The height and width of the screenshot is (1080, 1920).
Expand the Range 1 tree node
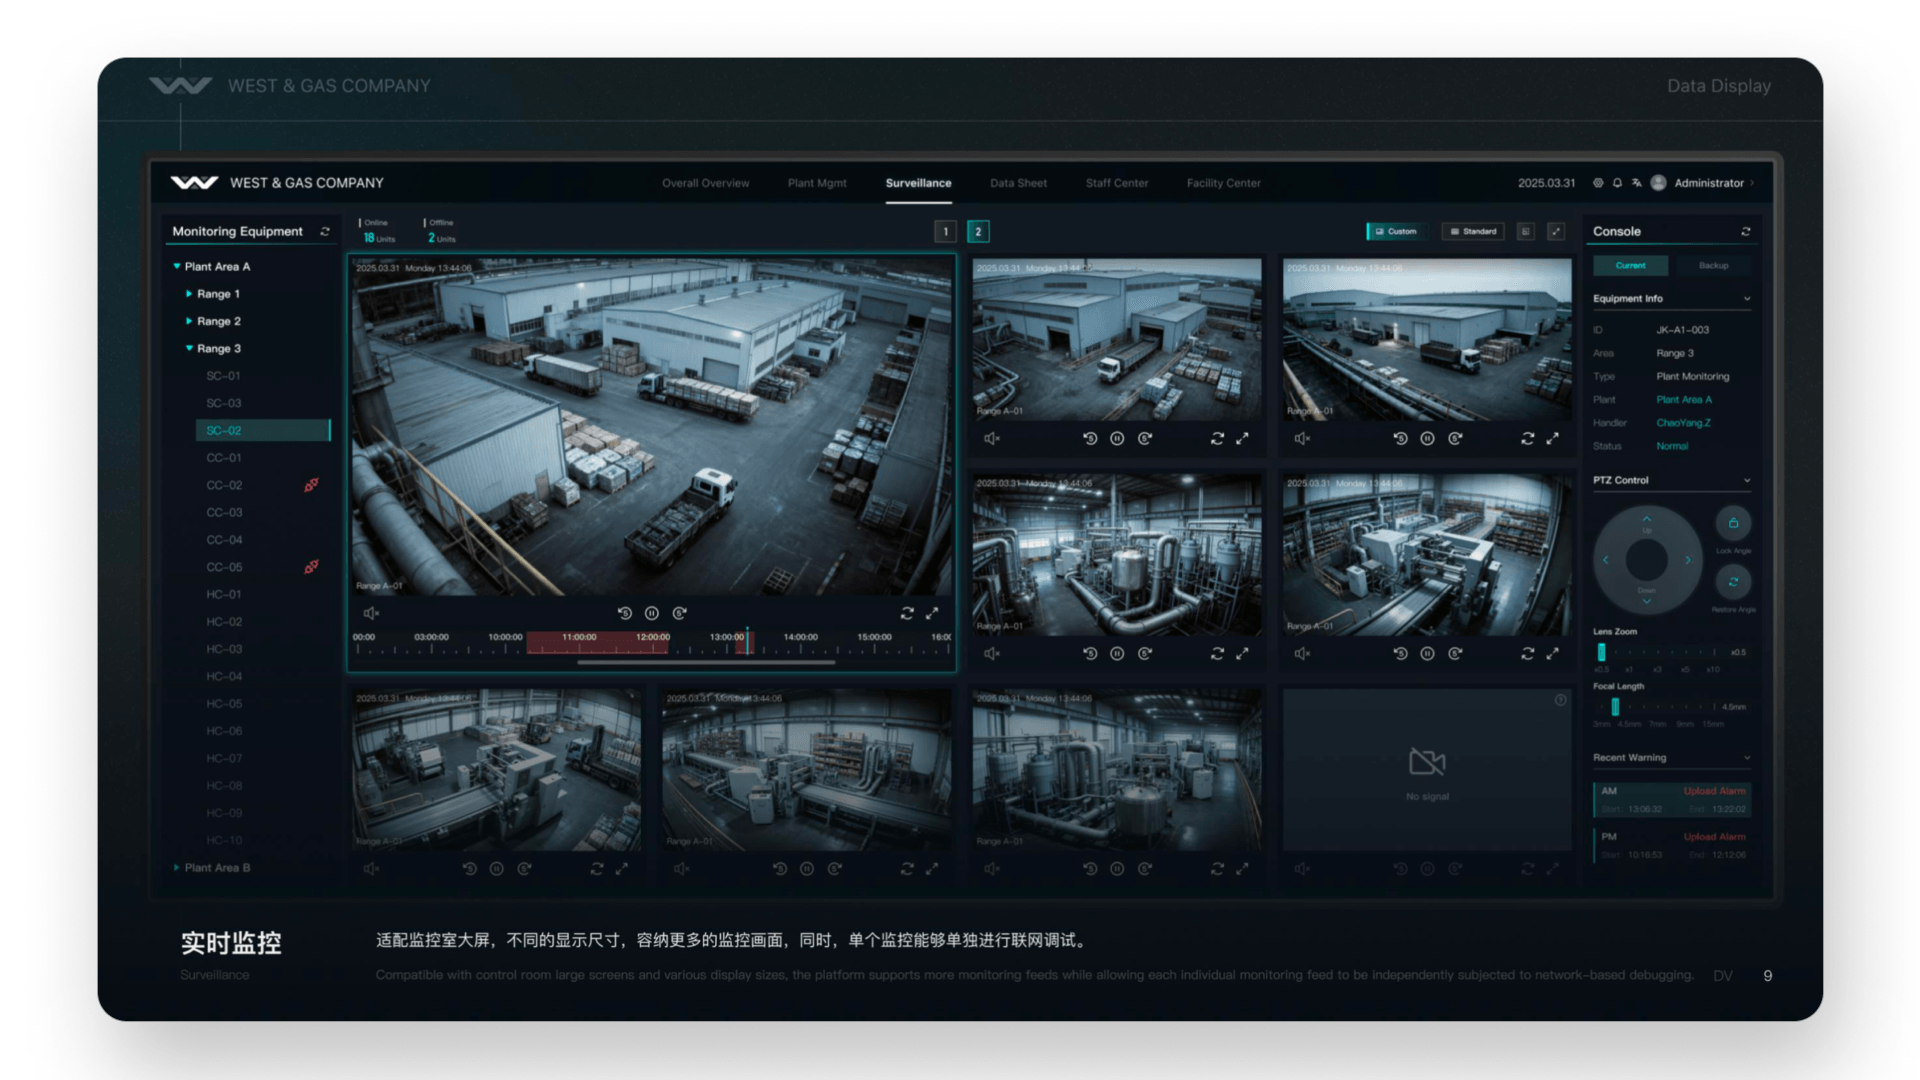click(189, 294)
